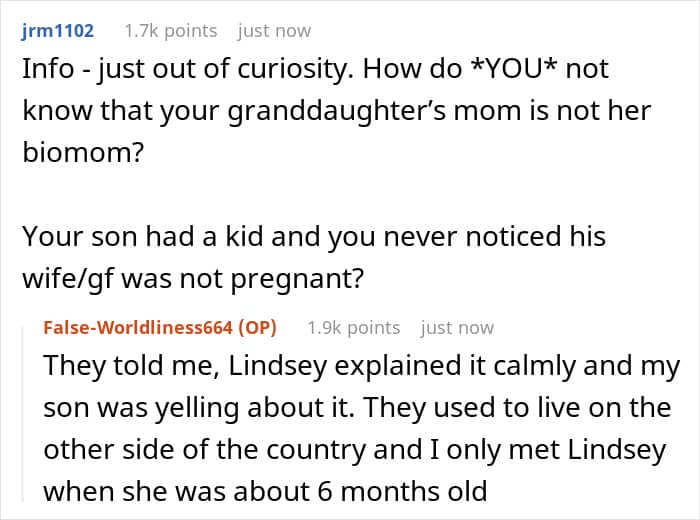Click the 1.9k points score
700x520 pixels.
tap(354, 328)
